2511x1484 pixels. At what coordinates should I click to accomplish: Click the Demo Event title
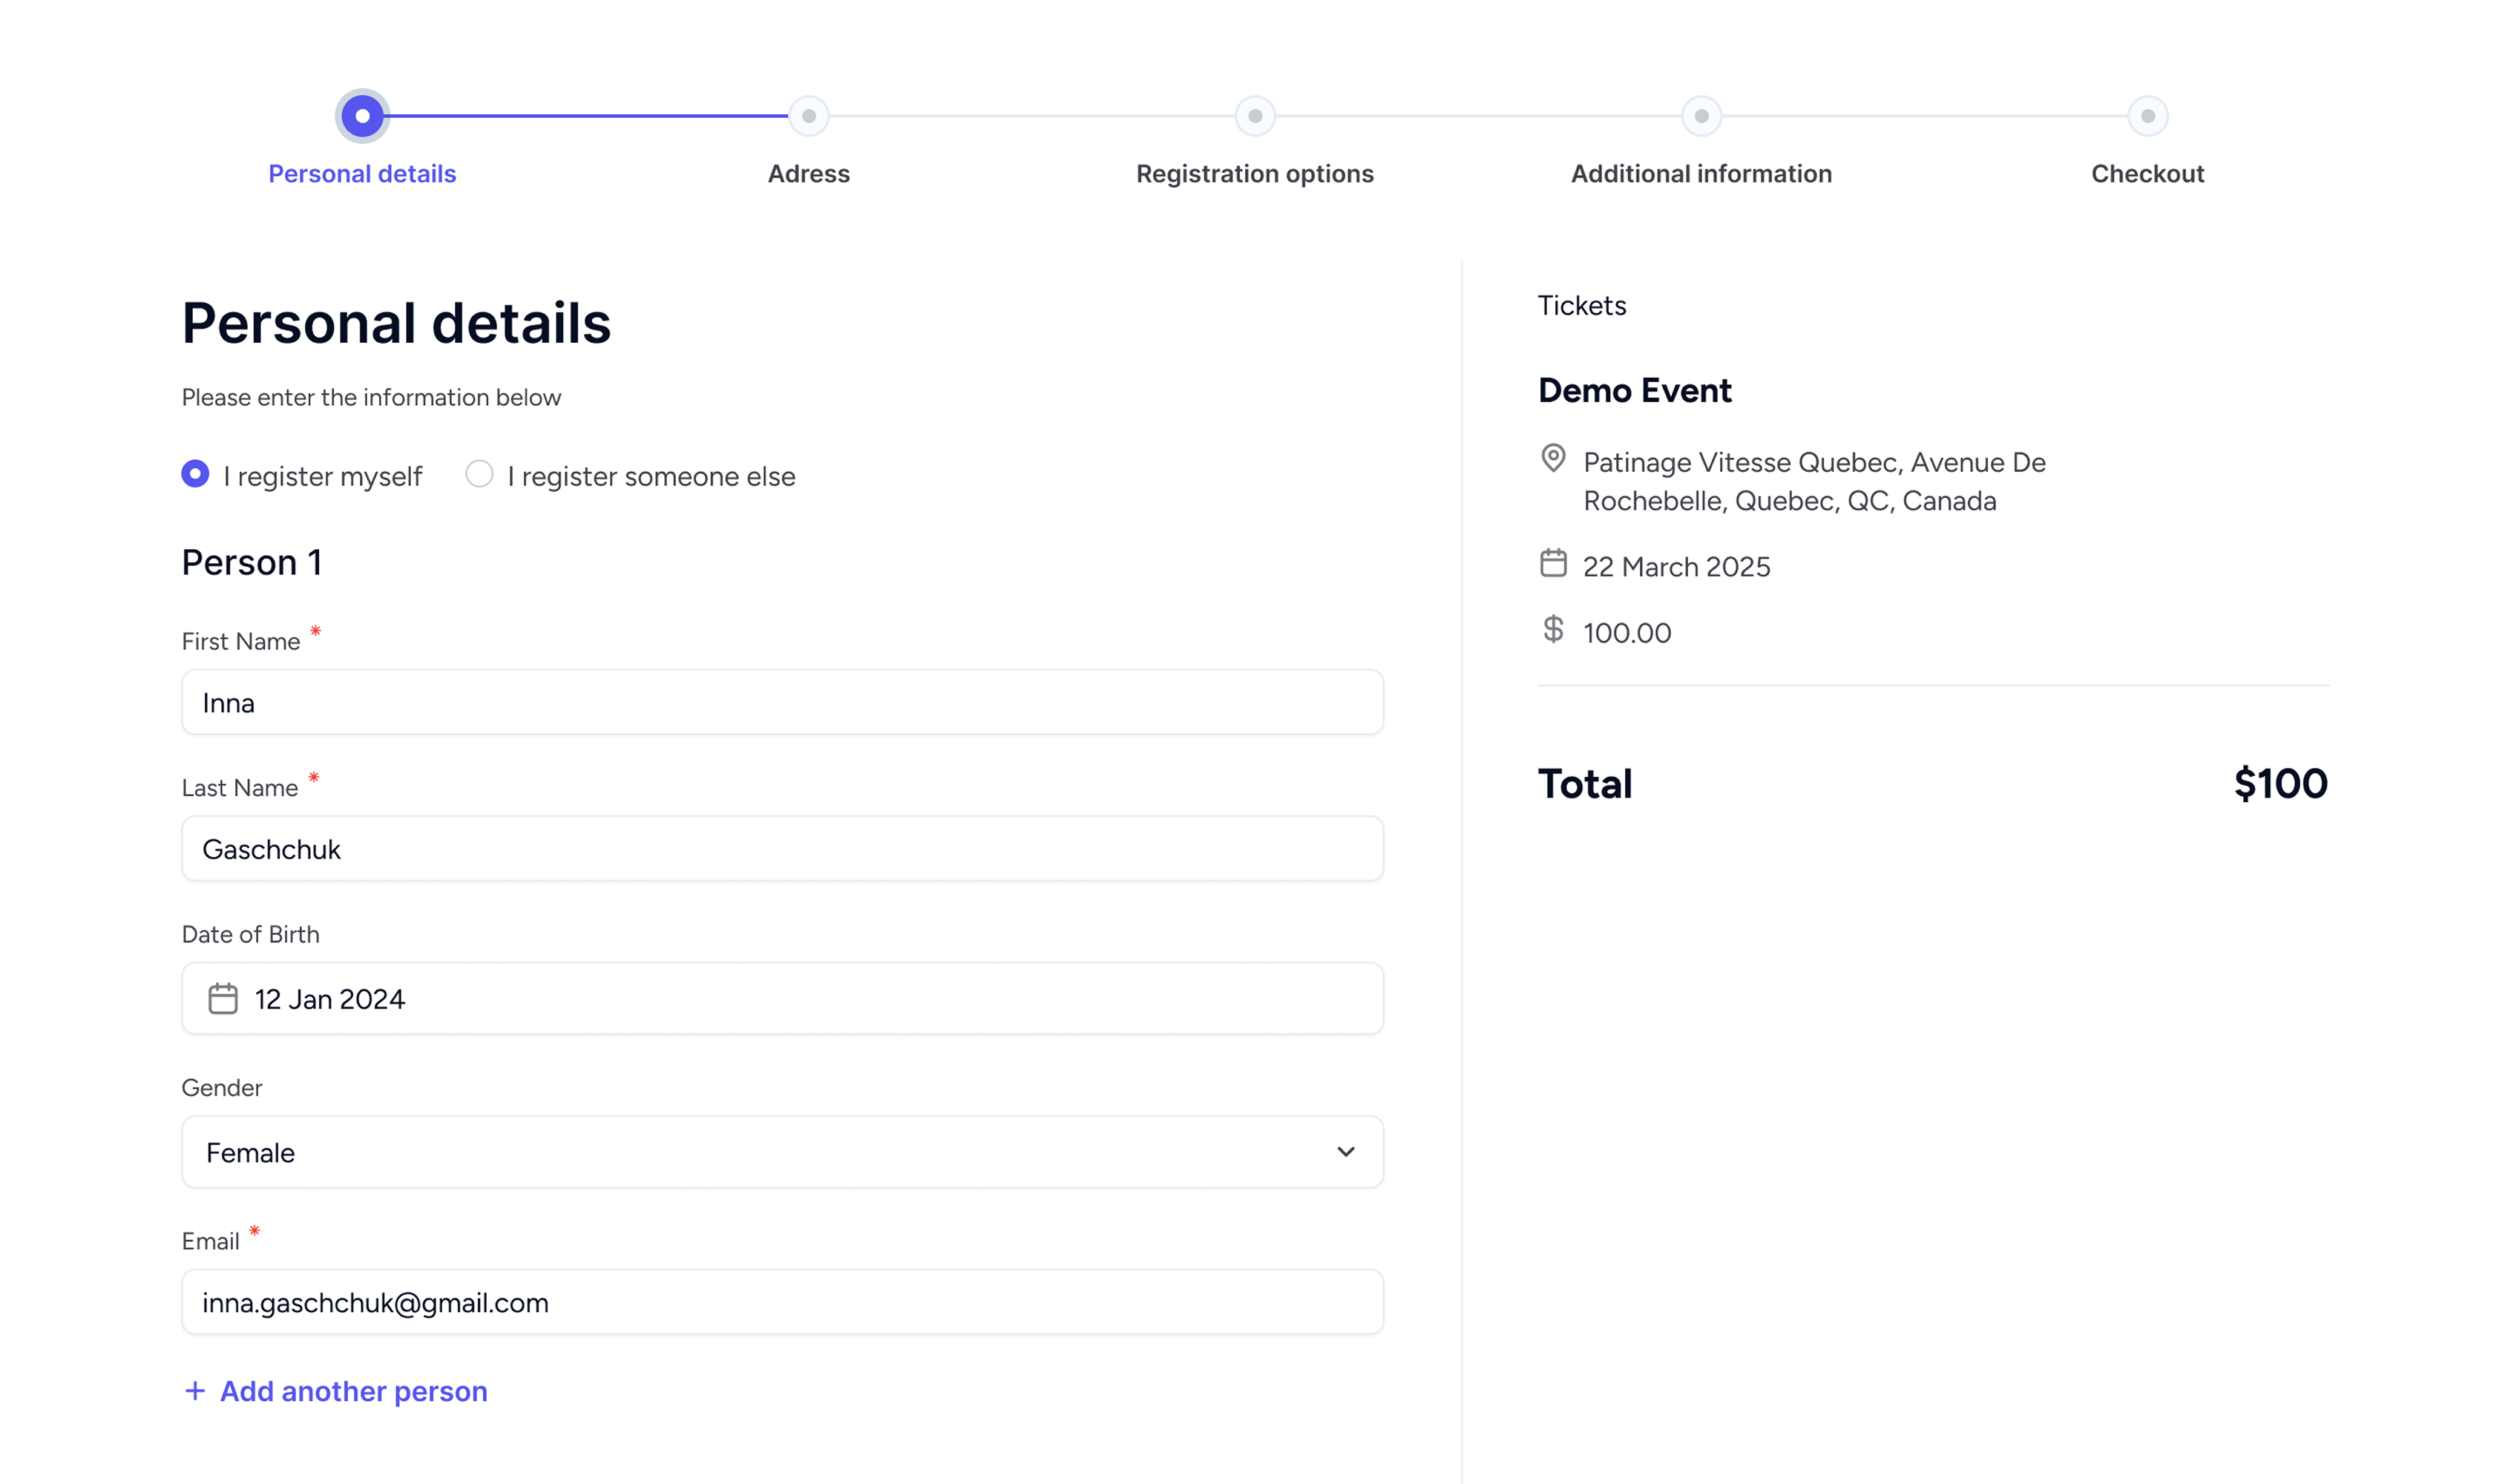tap(1634, 390)
